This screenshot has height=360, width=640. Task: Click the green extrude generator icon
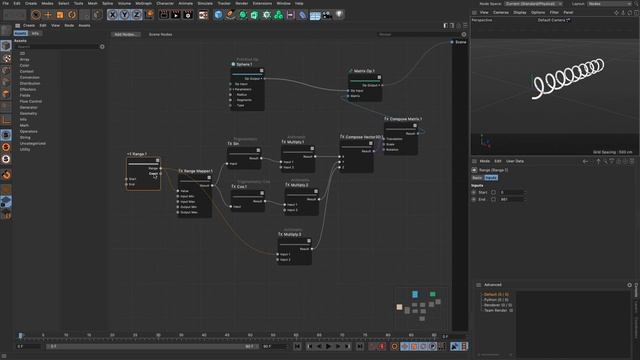tap(254, 15)
